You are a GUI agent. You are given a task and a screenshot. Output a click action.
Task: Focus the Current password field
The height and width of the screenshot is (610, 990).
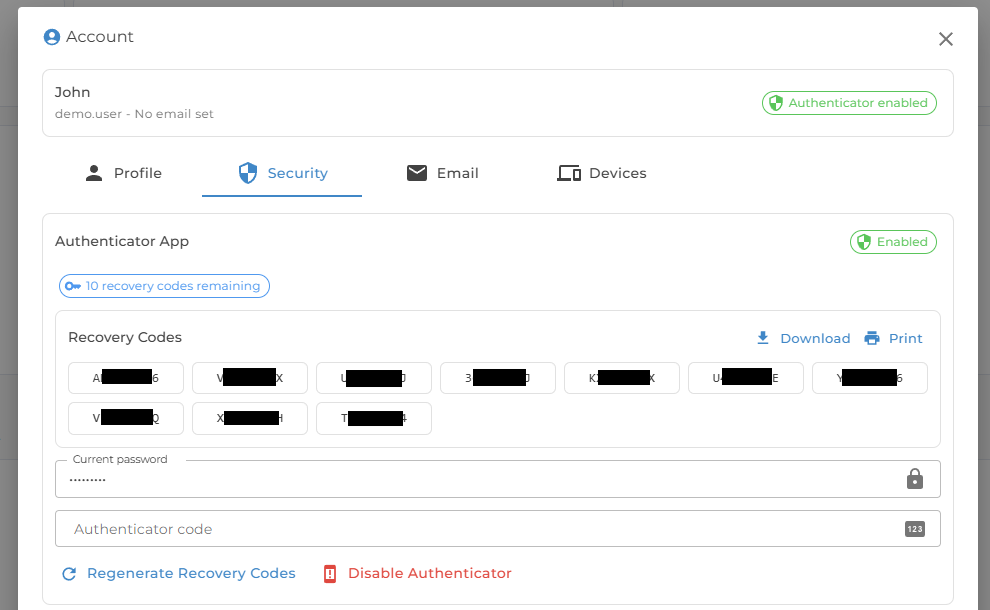(x=498, y=479)
